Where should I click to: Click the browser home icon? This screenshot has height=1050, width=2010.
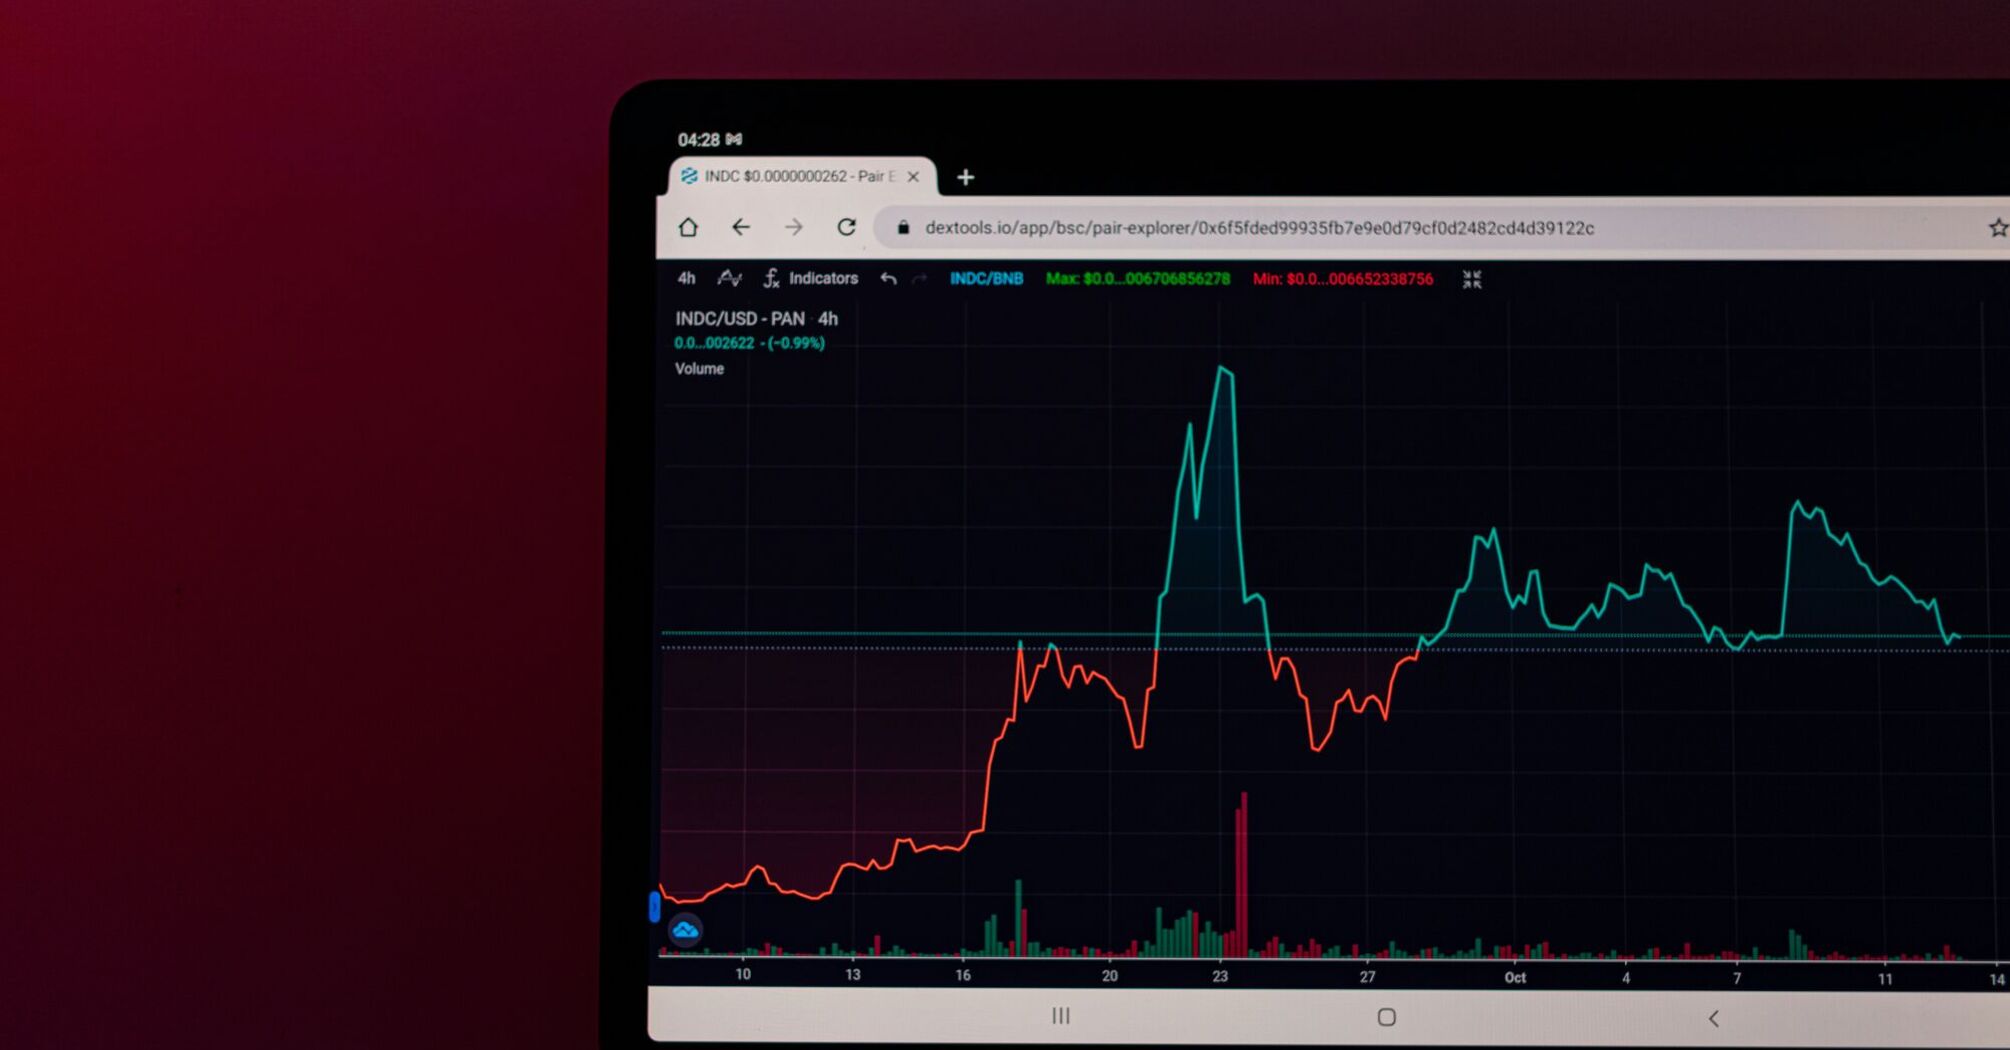tap(688, 227)
